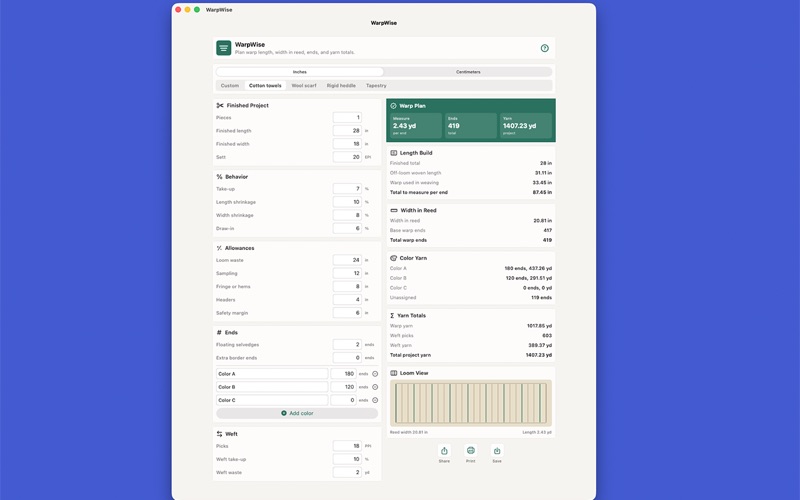Click the Loom View section icon
Screen dimensions: 800x500
393,373
